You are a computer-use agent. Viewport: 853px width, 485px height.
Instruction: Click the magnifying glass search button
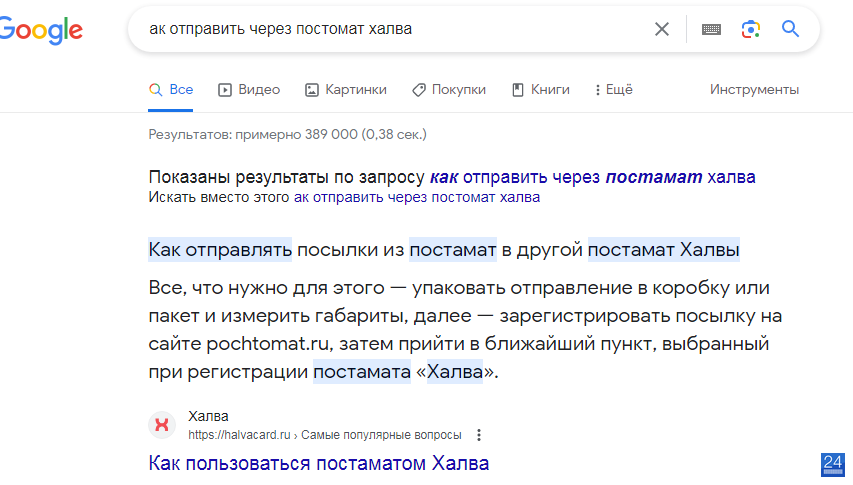pos(790,29)
